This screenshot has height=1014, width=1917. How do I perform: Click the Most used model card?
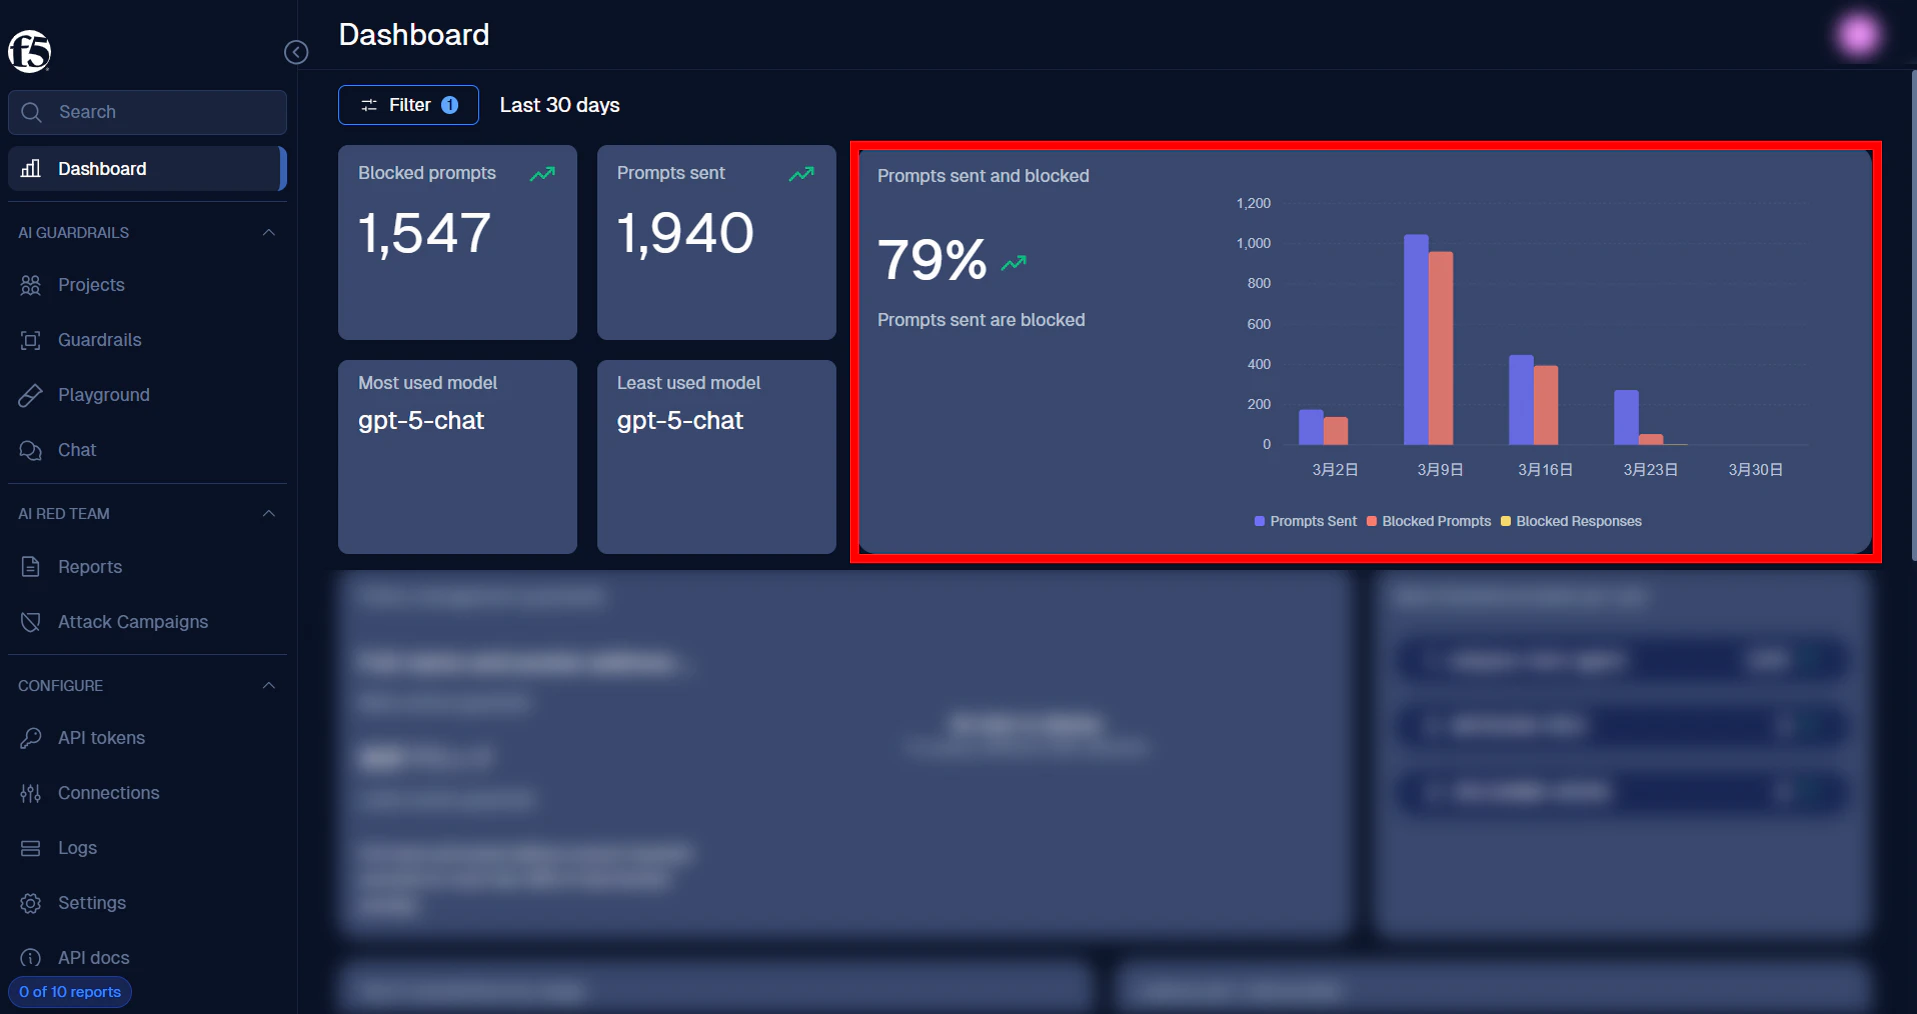point(457,457)
